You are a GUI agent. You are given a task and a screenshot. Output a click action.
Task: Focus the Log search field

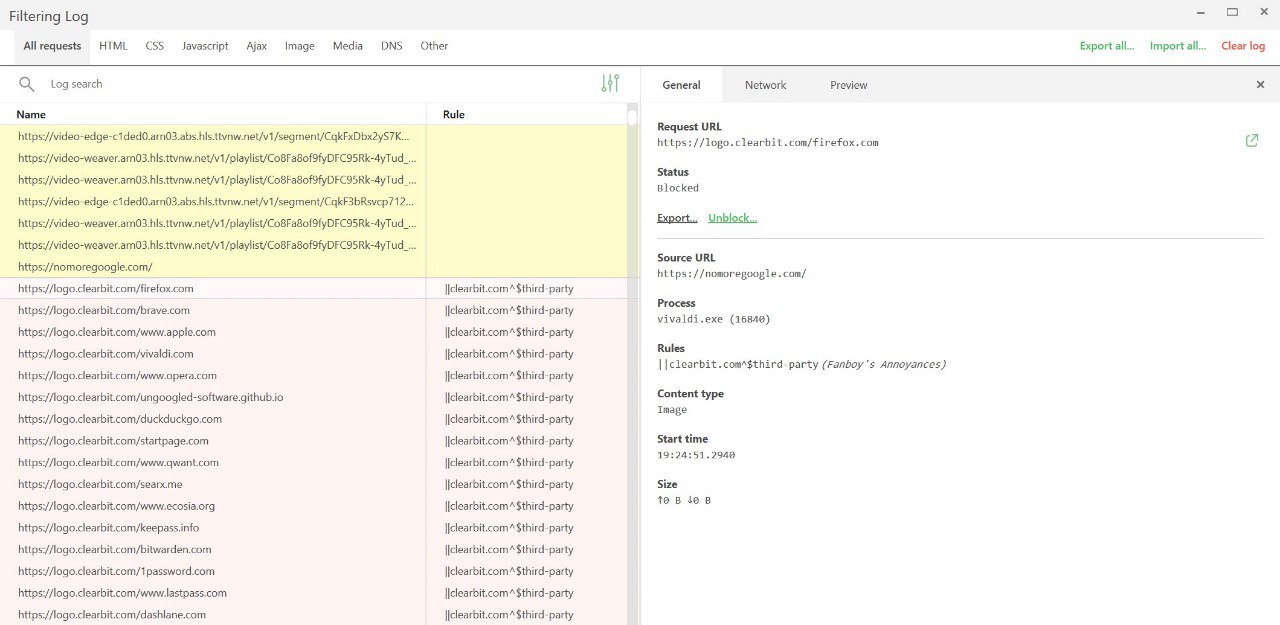320,84
